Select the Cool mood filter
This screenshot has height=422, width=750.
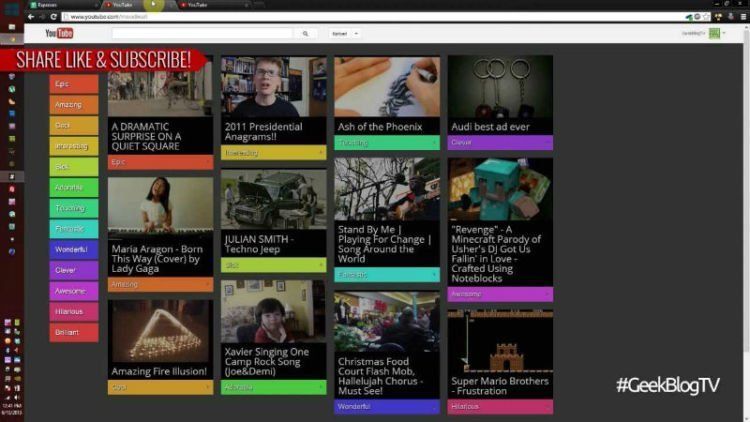click(74, 125)
